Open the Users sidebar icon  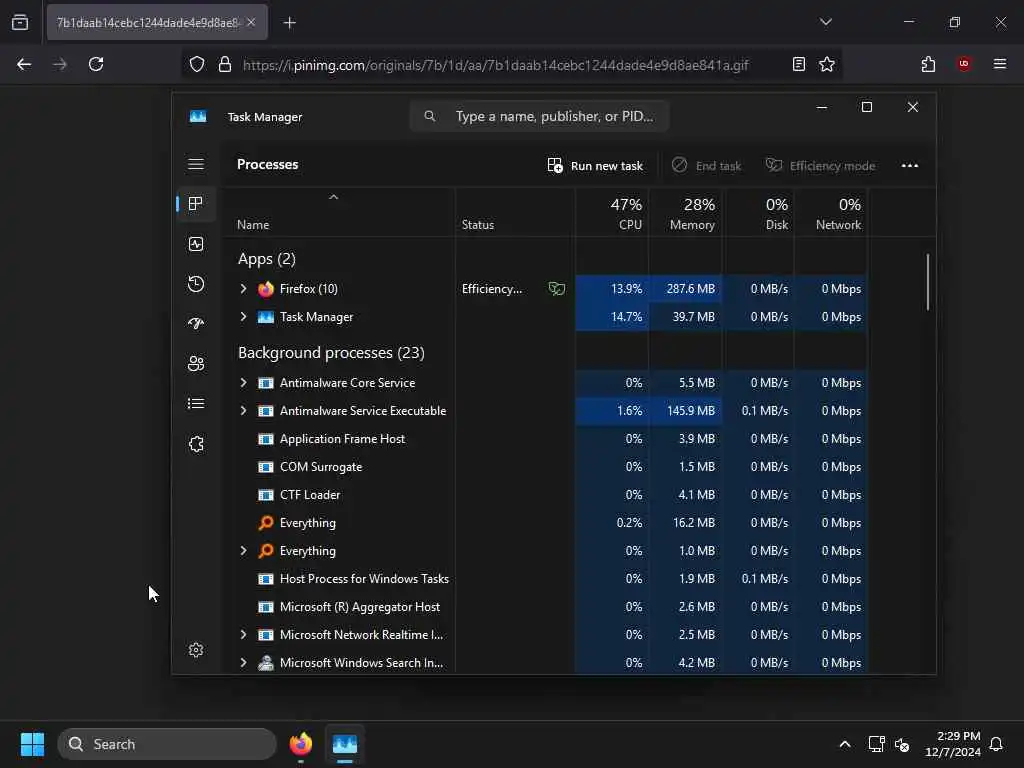[x=196, y=364]
